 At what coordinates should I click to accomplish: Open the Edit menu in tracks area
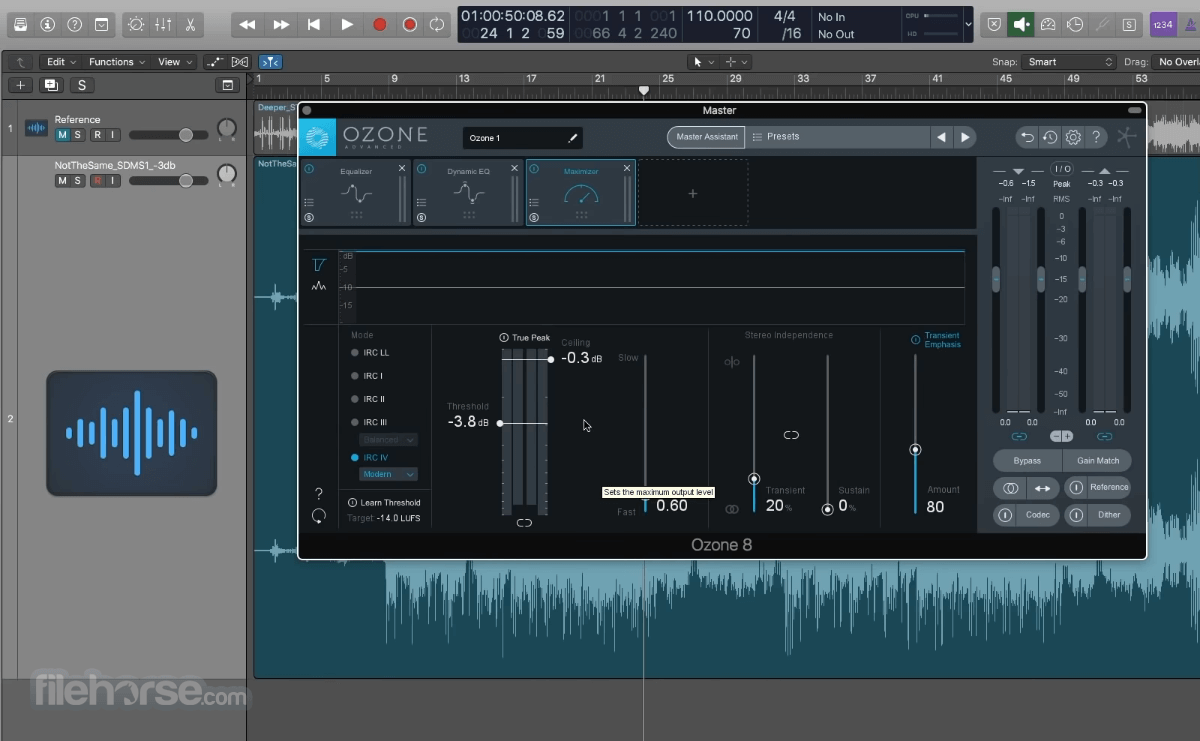61,62
